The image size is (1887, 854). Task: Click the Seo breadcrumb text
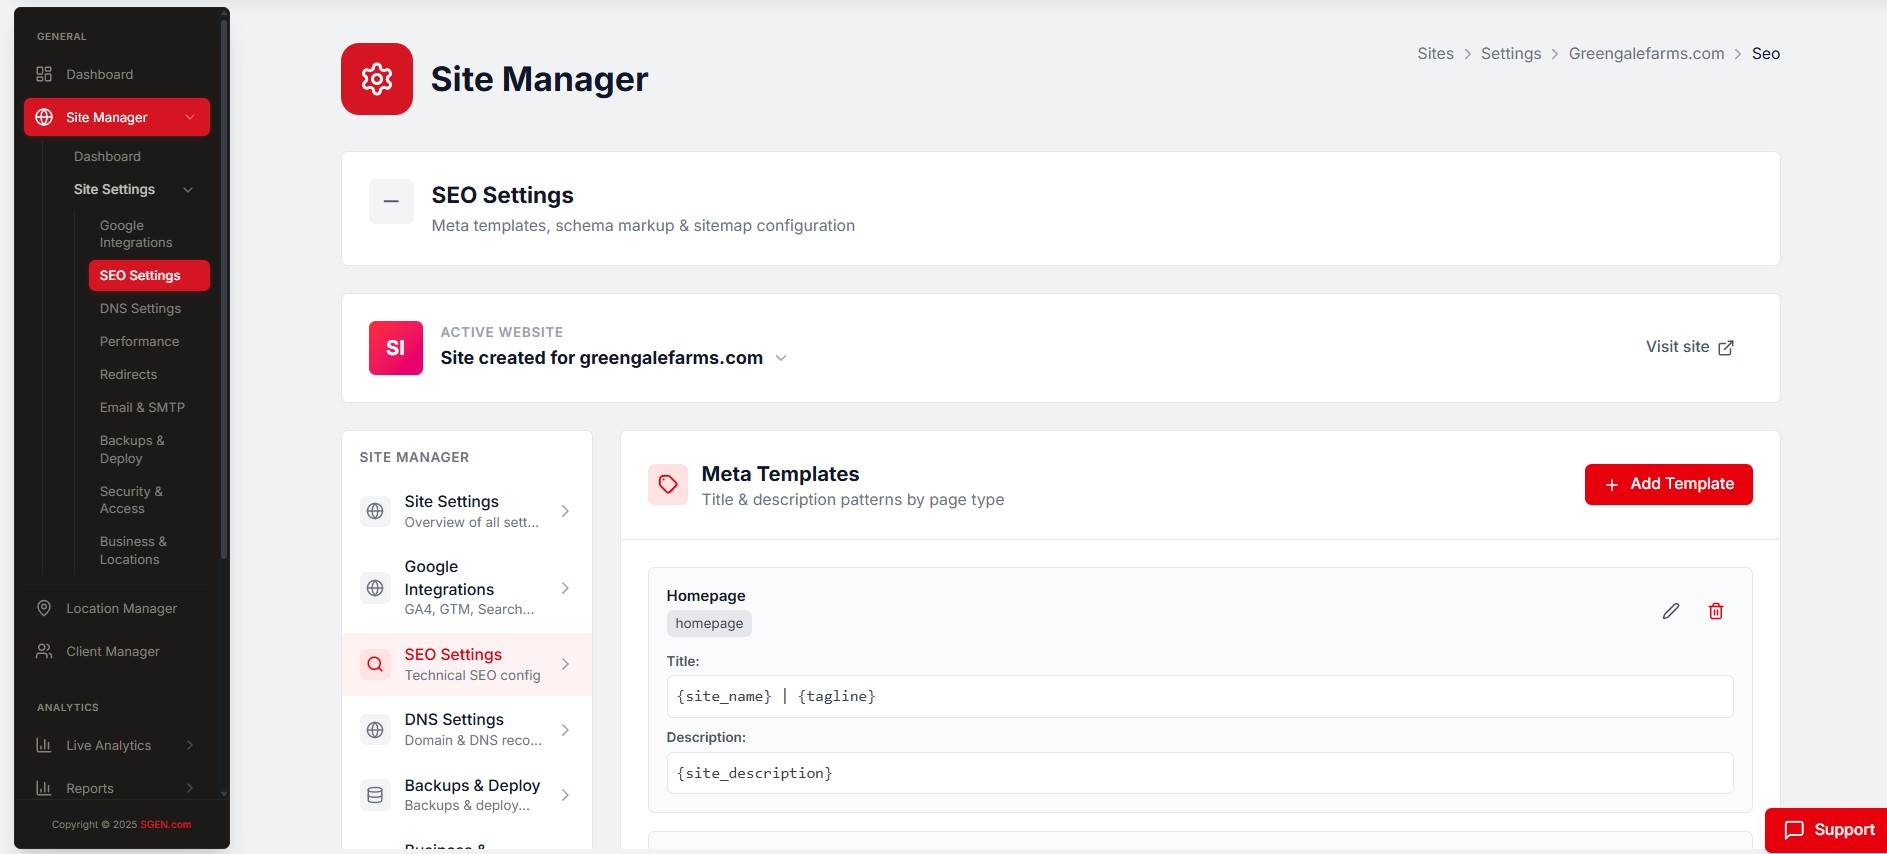click(1766, 54)
